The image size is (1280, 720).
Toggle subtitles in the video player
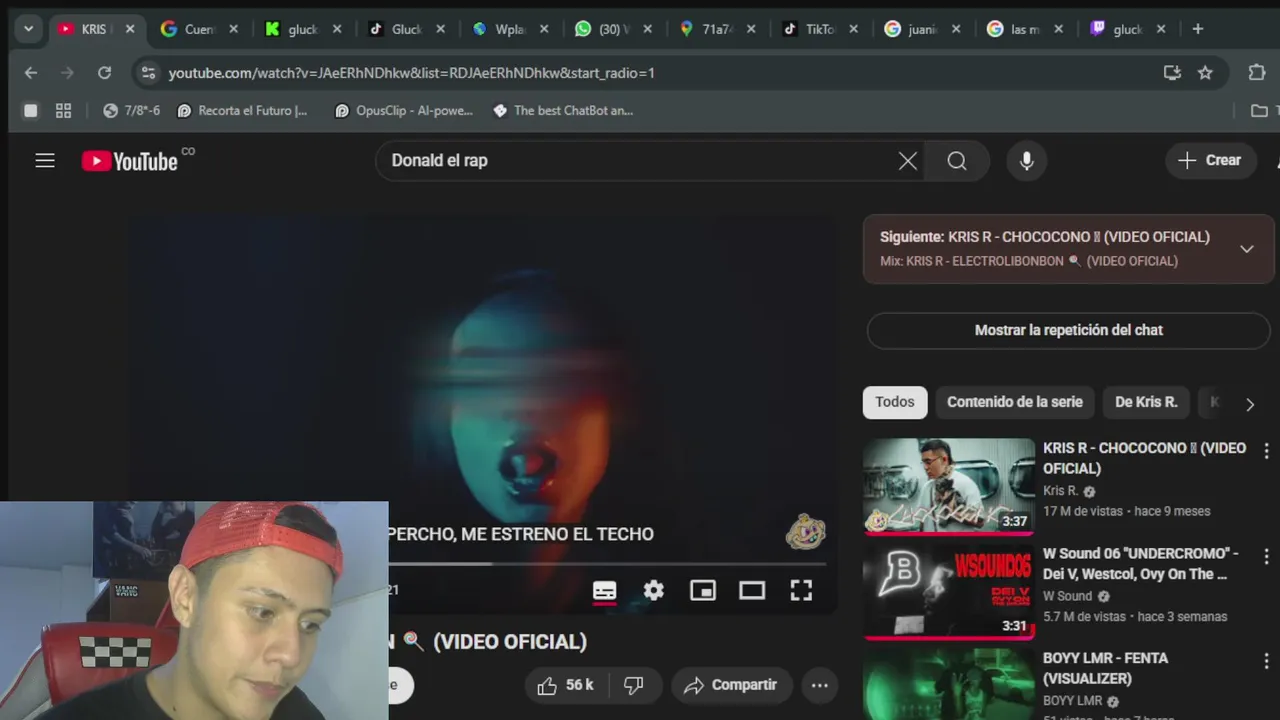(604, 591)
